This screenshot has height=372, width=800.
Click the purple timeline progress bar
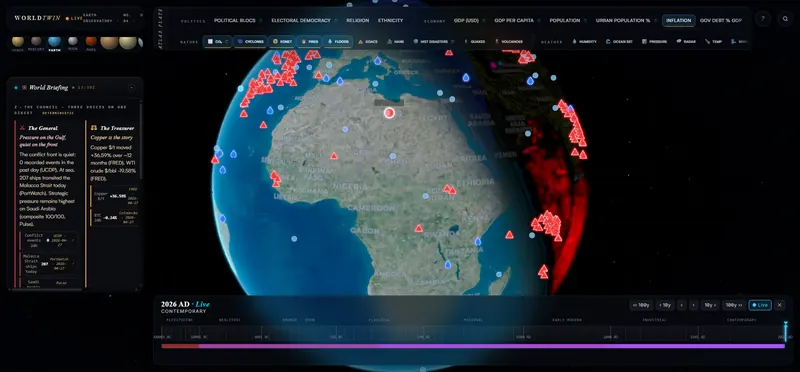(492, 346)
